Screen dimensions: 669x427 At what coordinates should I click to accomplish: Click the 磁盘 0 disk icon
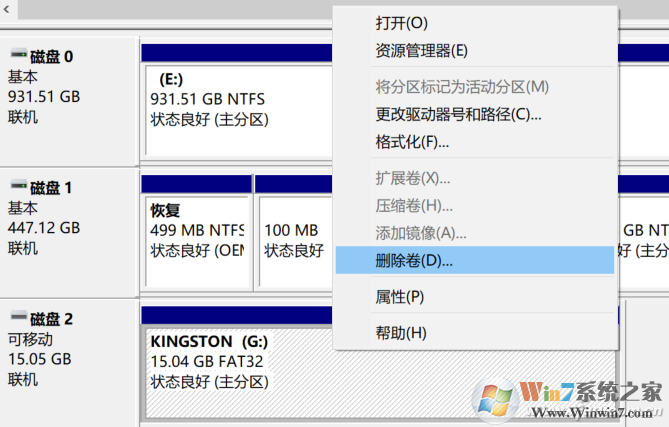coord(18,56)
